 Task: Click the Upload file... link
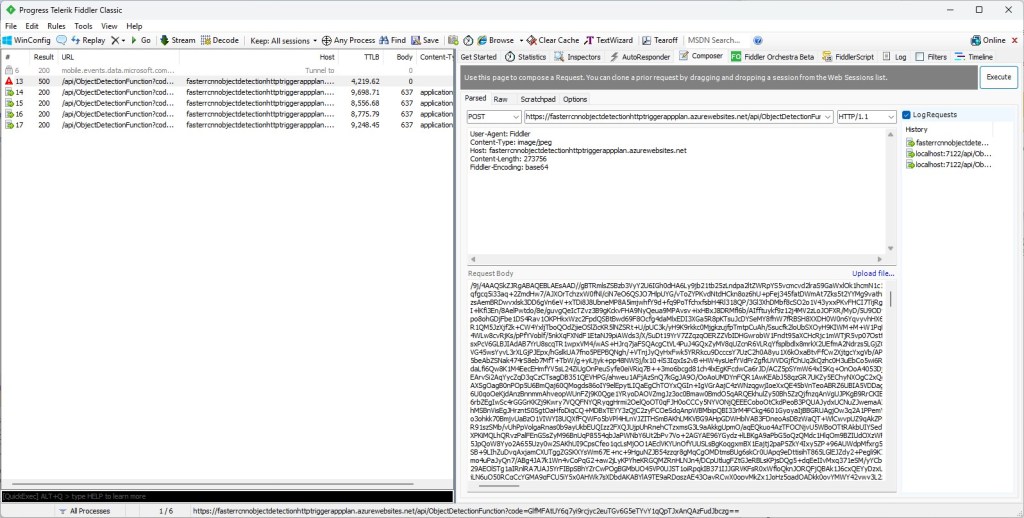(873, 273)
